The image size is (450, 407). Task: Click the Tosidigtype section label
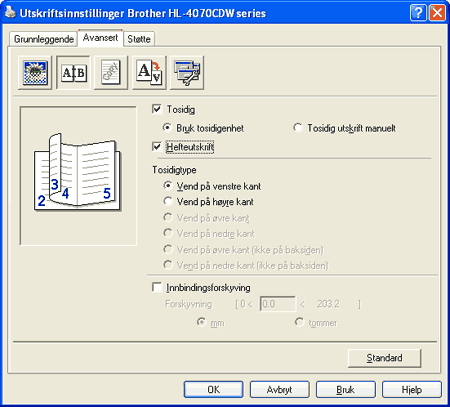pyautogui.click(x=174, y=170)
